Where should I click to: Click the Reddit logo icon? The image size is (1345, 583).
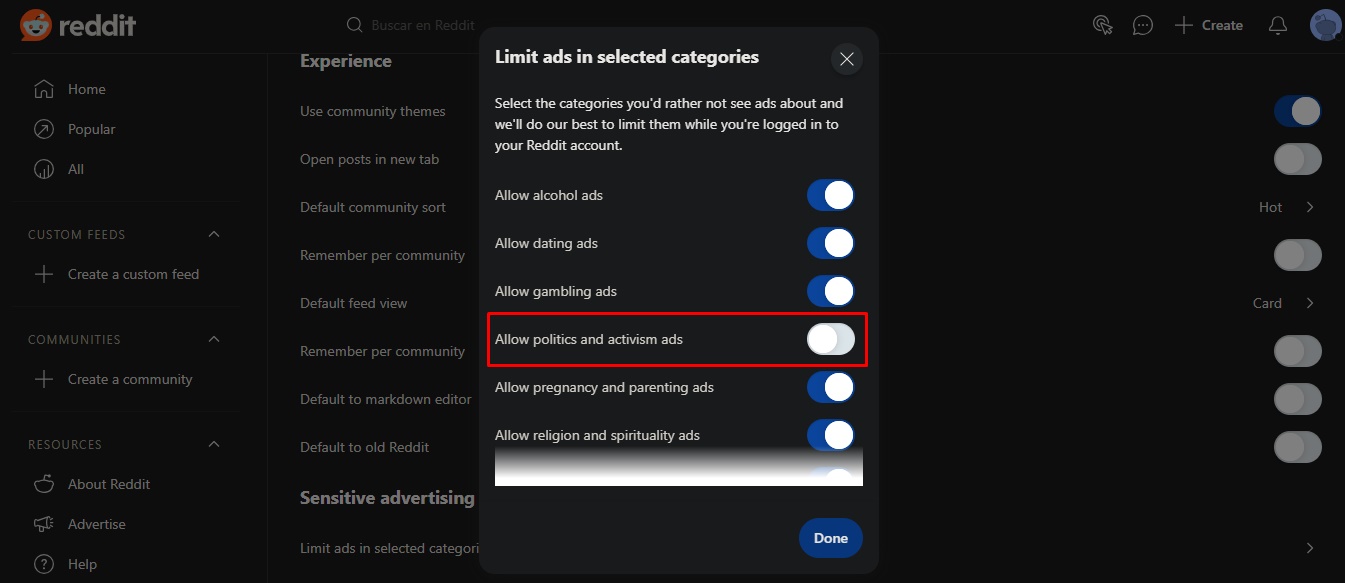pyautogui.click(x=36, y=25)
